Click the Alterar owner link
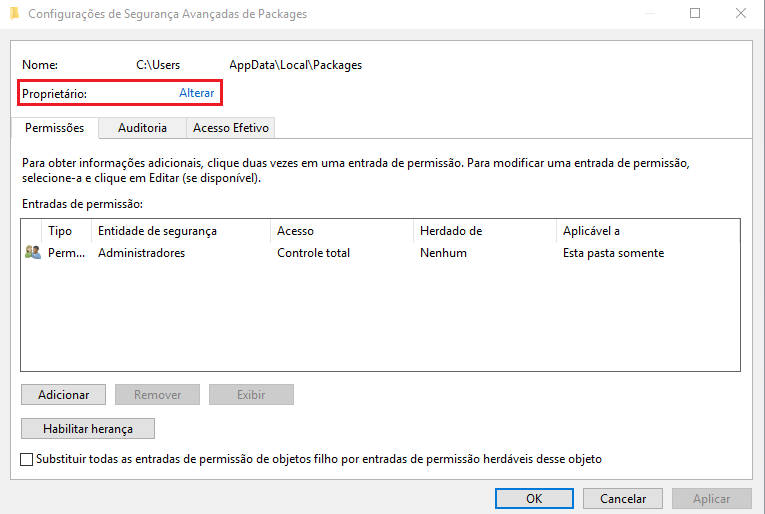The height and width of the screenshot is (514, 765). click(197, 93)
